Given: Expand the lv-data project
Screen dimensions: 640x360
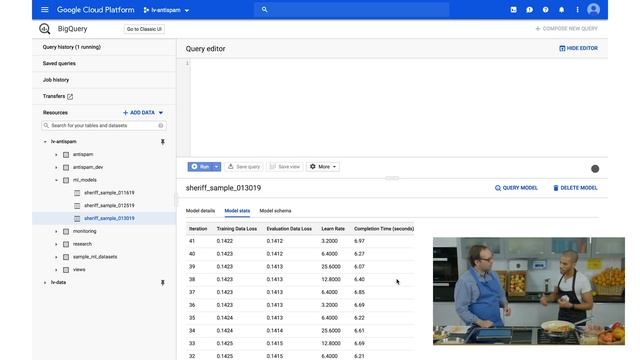Looking at the screenshot, I should (x=45, y=282).
